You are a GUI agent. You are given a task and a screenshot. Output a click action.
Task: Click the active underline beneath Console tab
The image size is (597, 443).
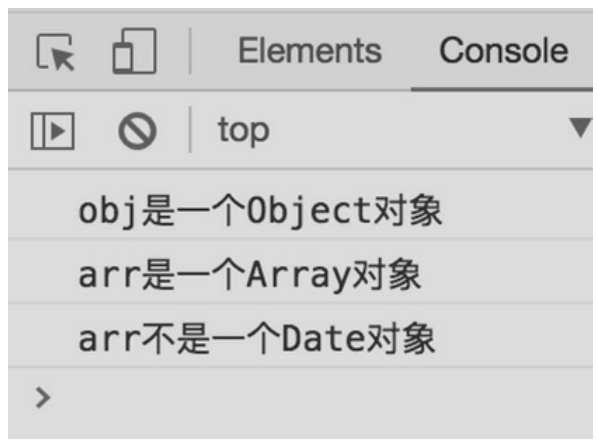click(x=502, y=90)
